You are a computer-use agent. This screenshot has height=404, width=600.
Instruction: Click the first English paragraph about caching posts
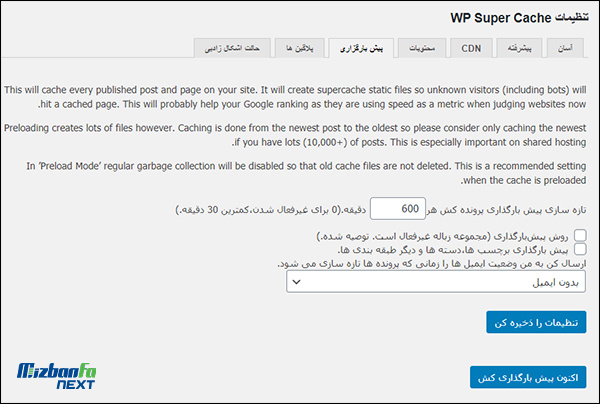(300, 97)
